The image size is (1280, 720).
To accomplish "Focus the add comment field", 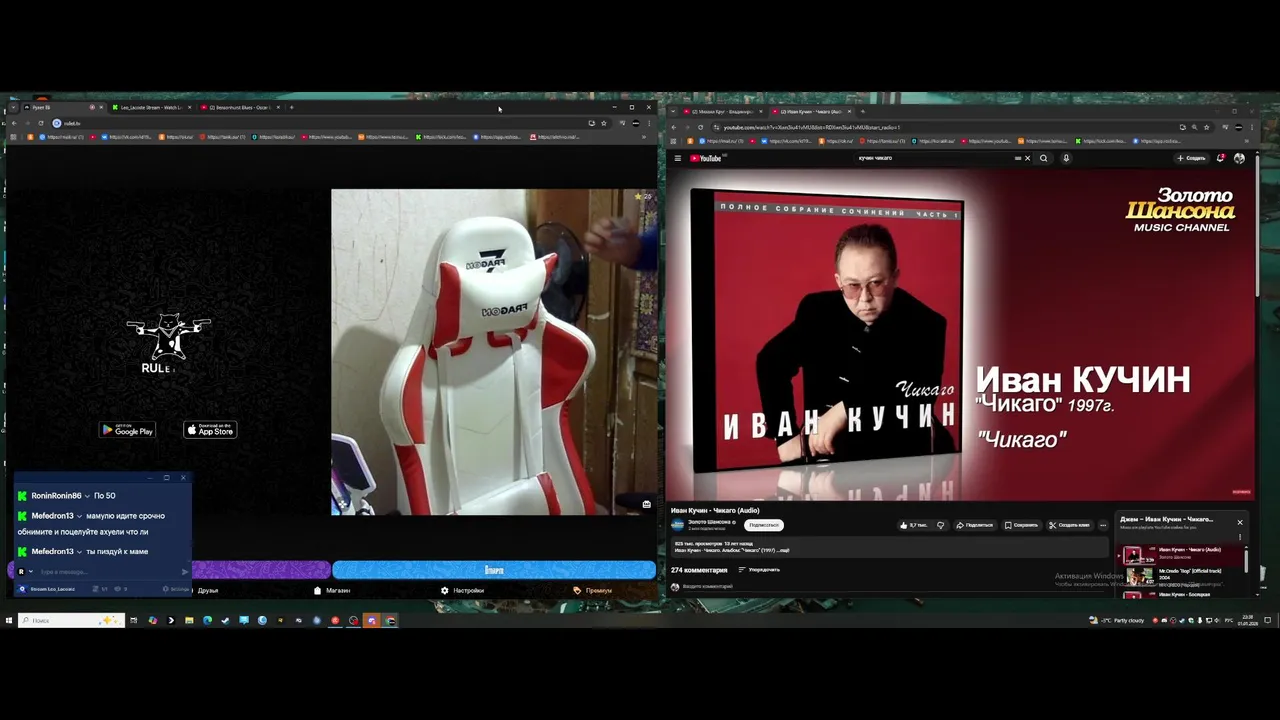I will [x=890, y=587].
